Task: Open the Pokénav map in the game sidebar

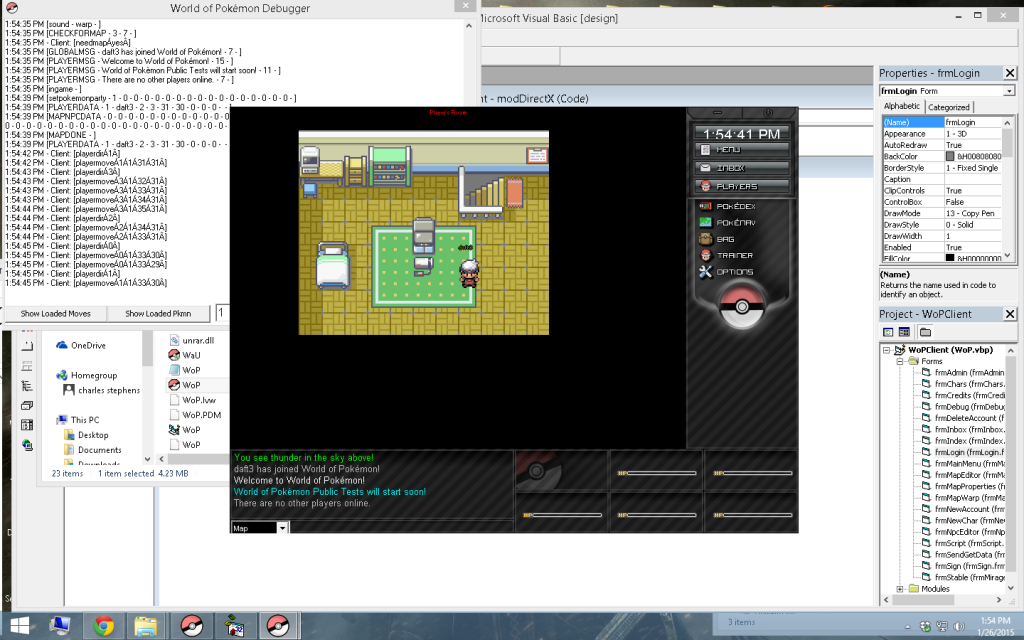Action: [x=728, y=223]
